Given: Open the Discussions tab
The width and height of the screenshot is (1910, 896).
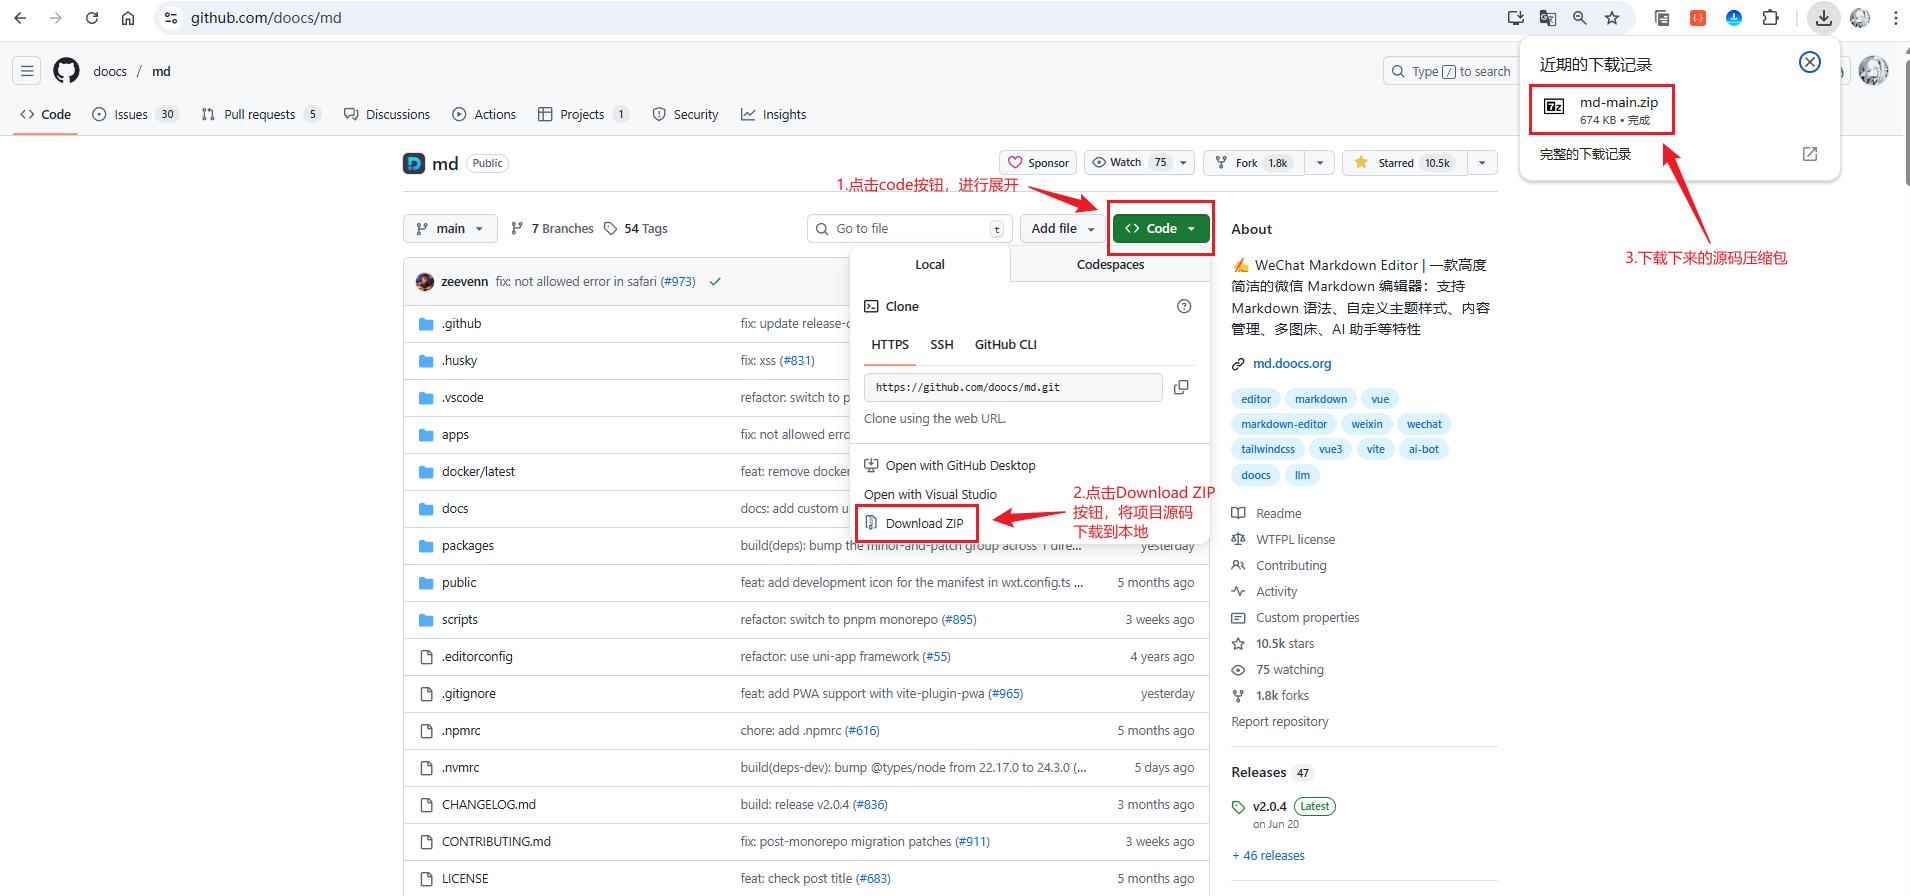Looking at the screenshot, I should (387, 115).
